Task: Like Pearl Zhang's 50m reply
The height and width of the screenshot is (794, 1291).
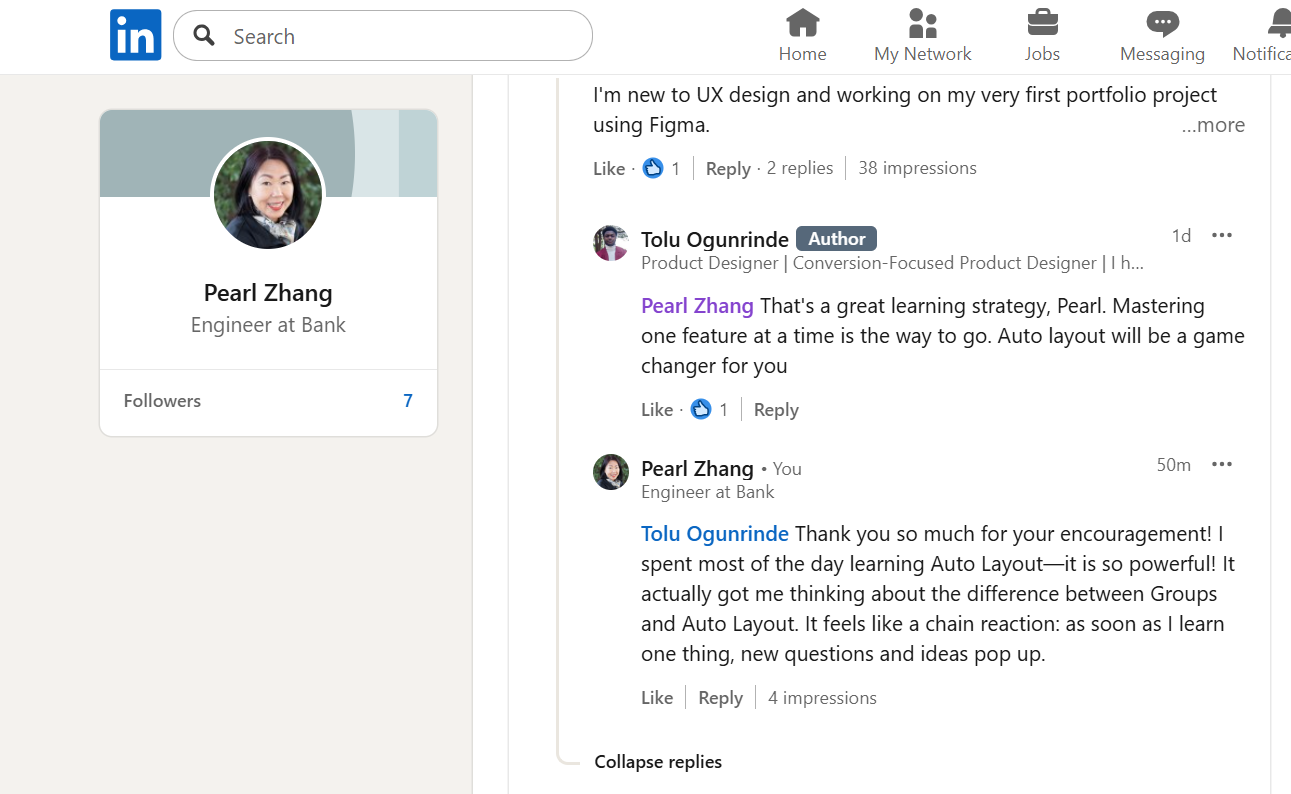Action: (x=657, y=698)
